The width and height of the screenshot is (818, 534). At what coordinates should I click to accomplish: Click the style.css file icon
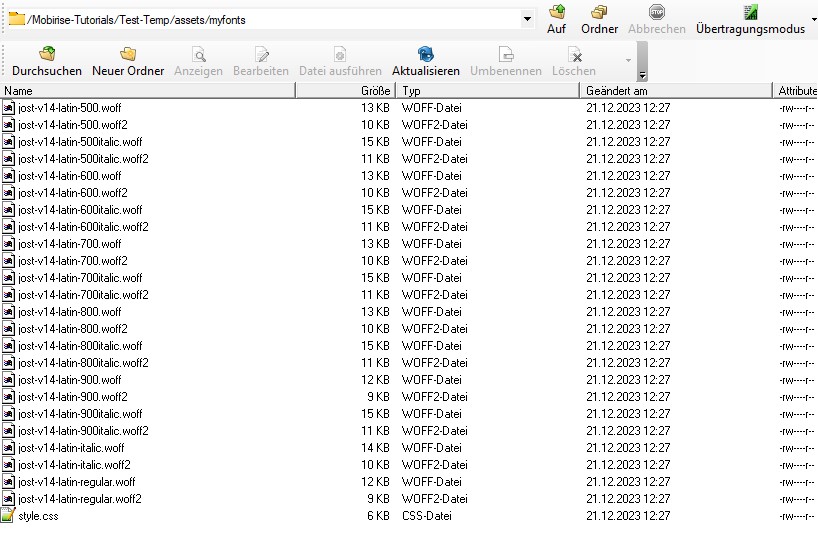[x=9, y=516]
